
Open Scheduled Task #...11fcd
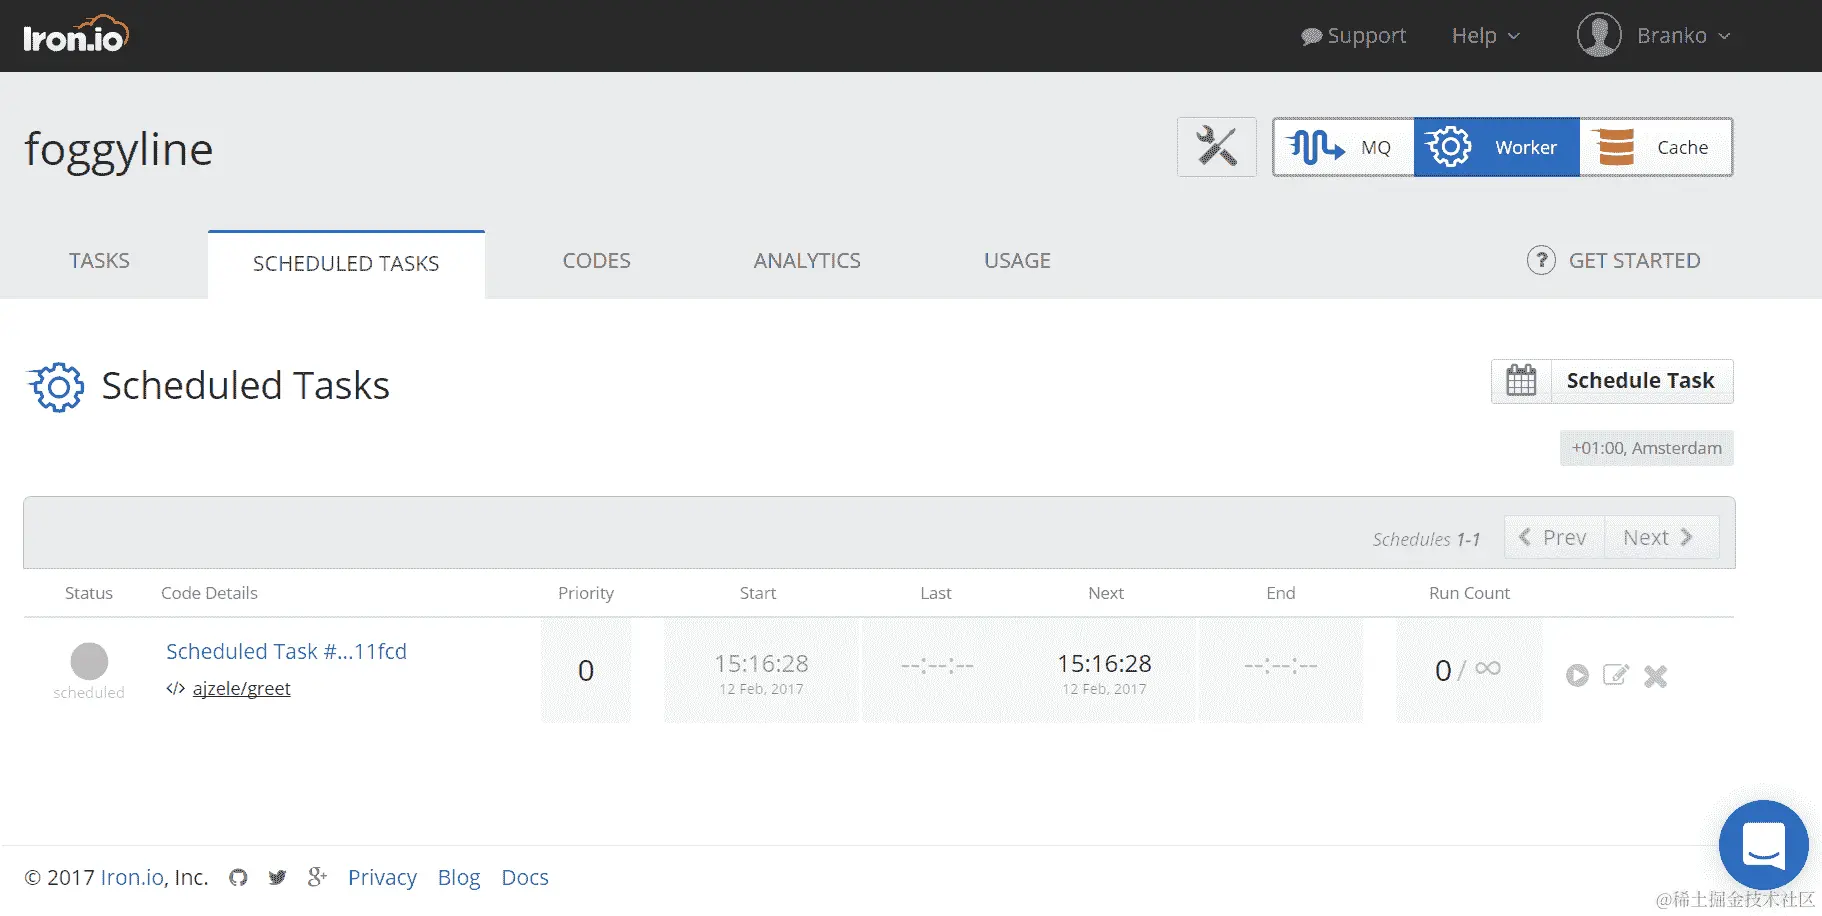(286, 652)
